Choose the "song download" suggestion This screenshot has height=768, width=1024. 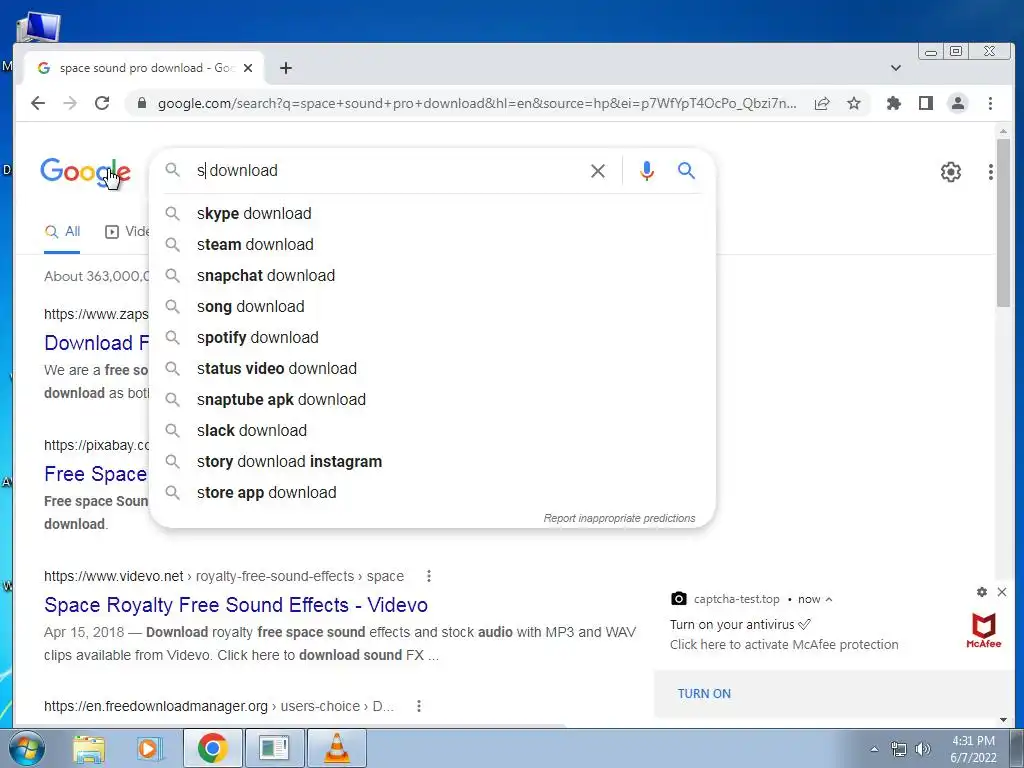[x=432, y=306]
